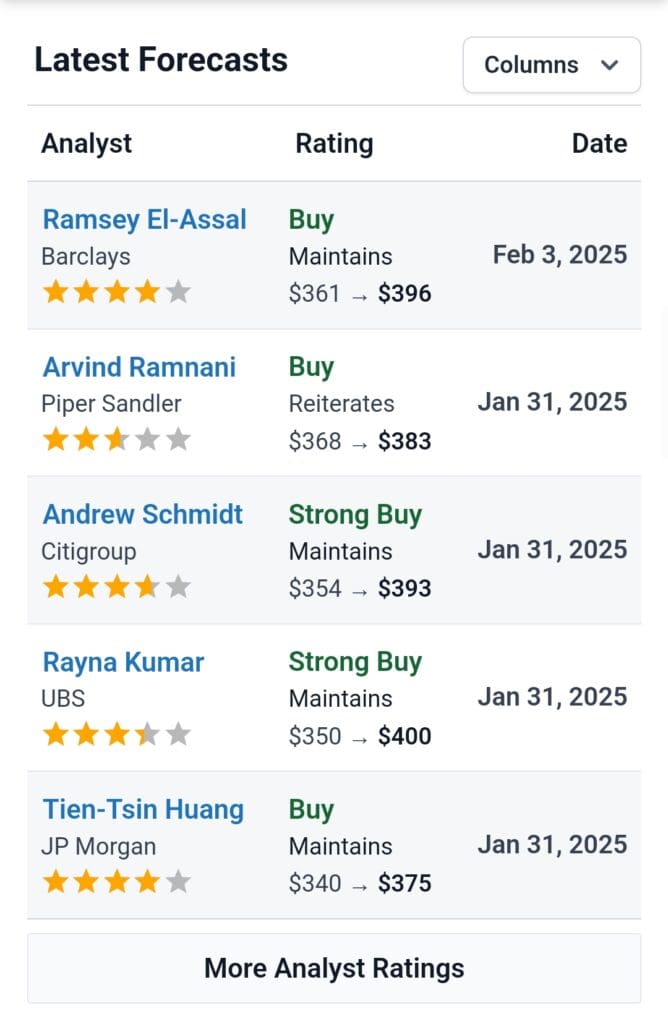Open Ramsey El-Assal's analyst profile

[144, 219]
